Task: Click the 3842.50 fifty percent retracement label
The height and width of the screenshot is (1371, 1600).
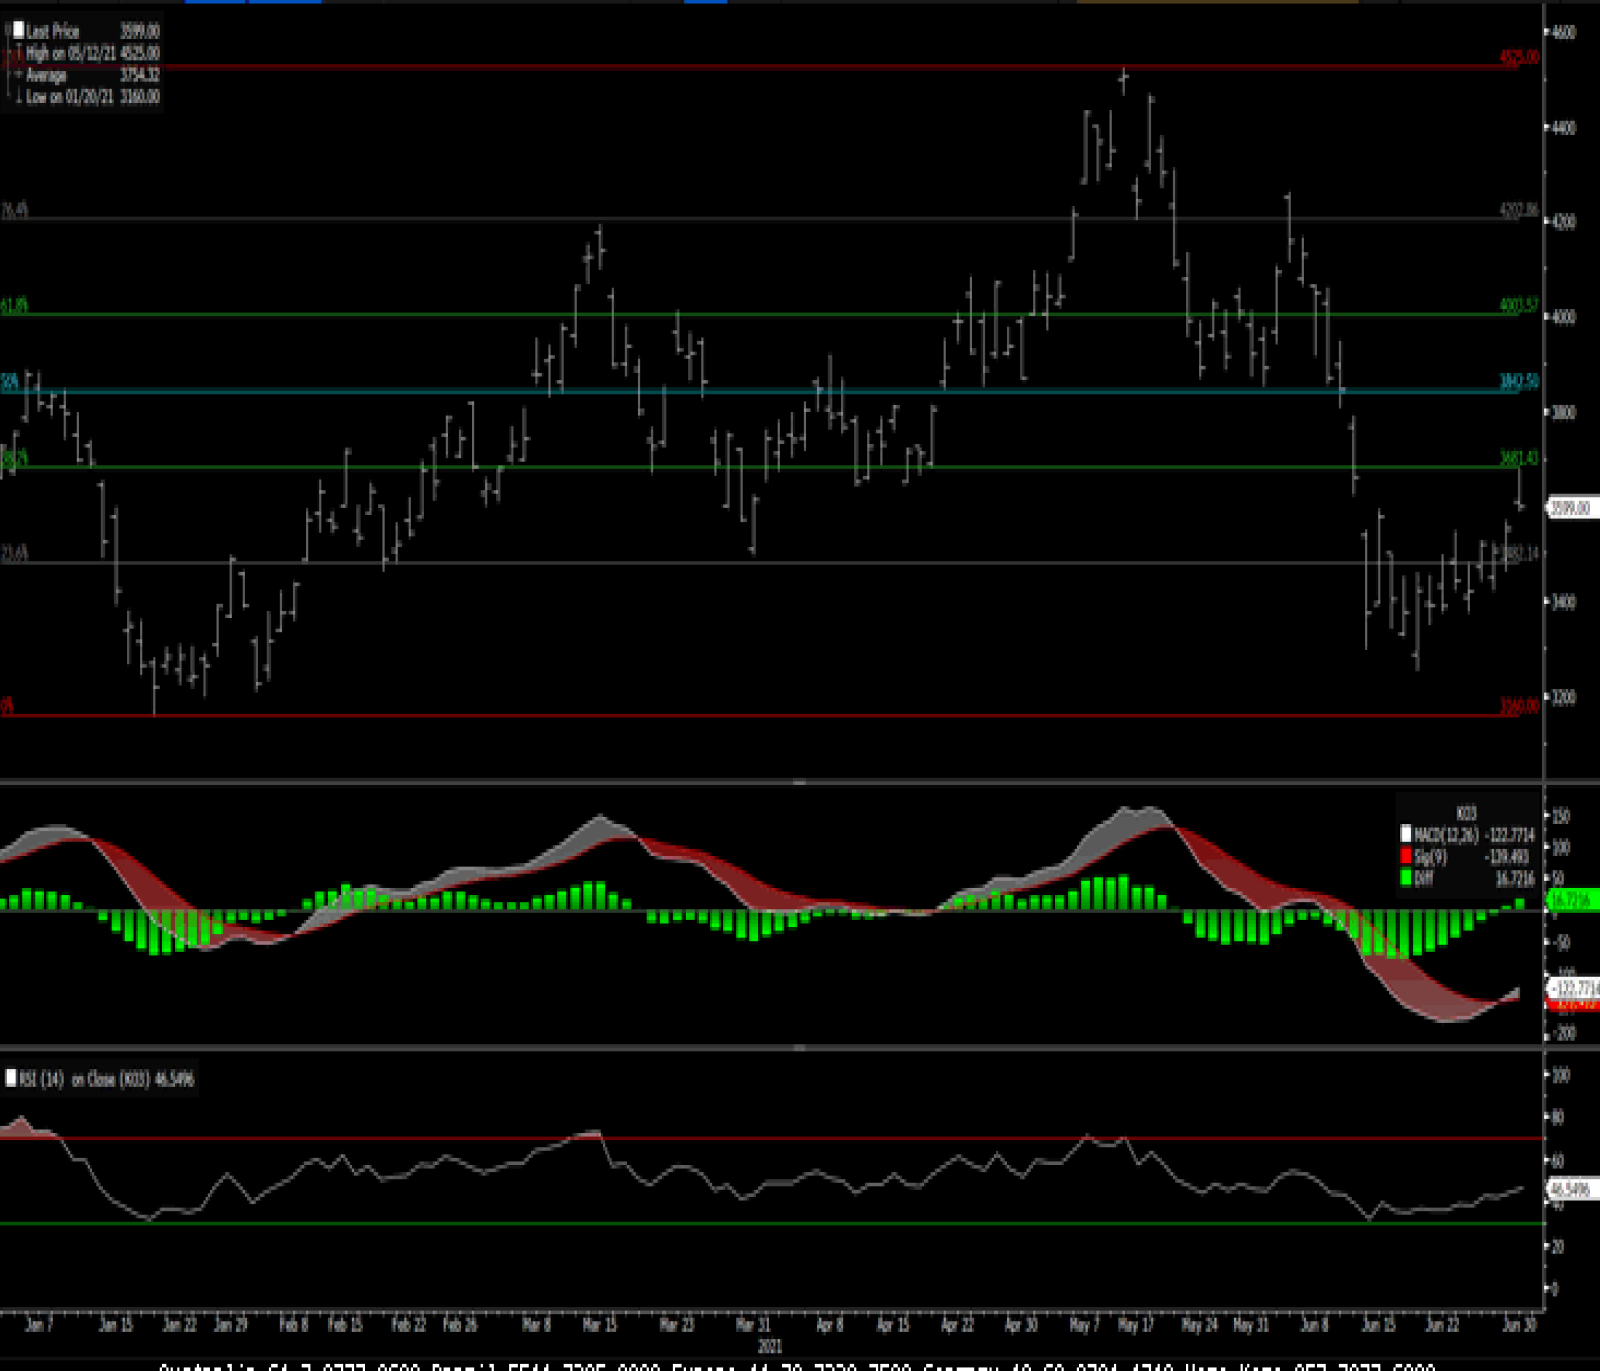Action: click(x=1518, y=381)
